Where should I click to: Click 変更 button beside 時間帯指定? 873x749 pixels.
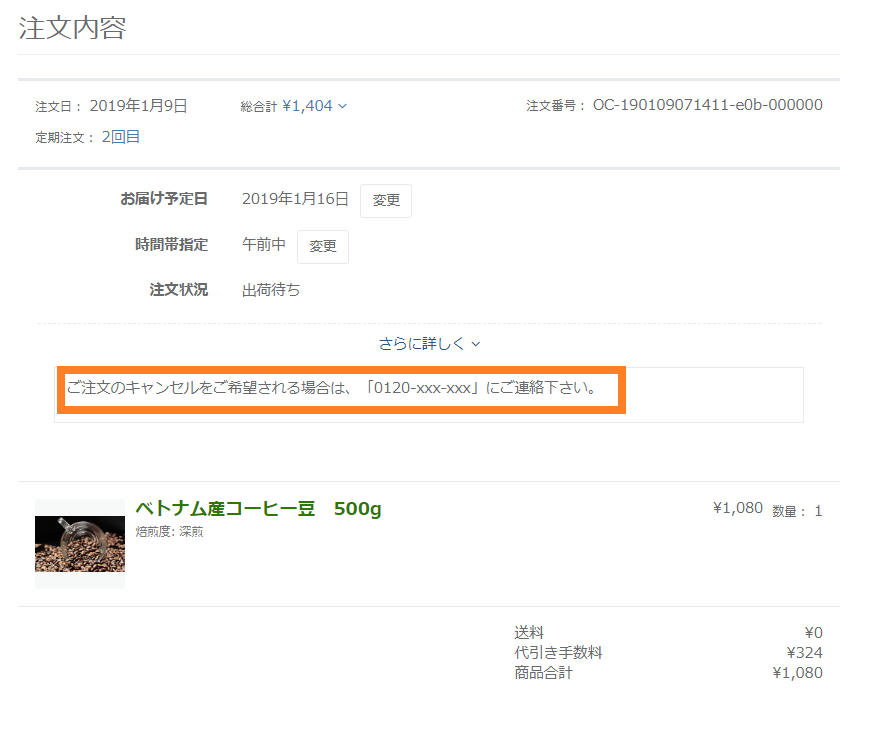click(323, 247)
